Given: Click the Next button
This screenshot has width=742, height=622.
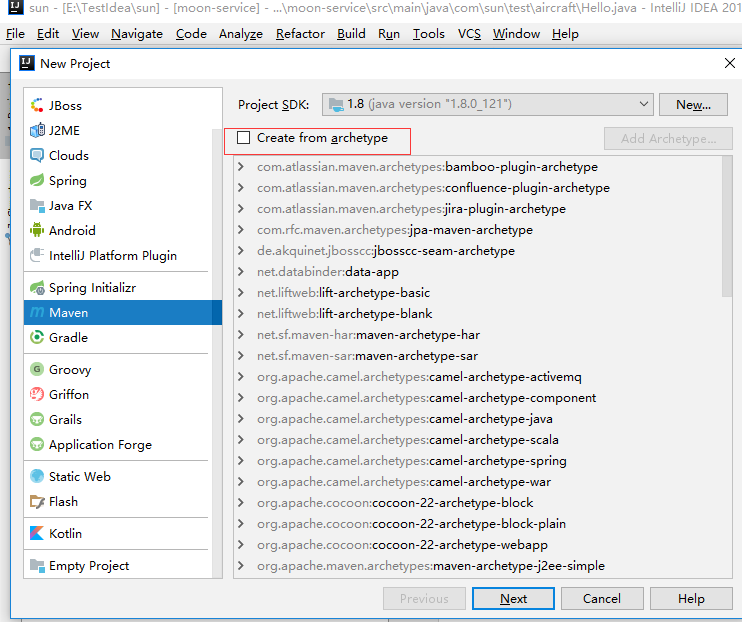Looking at the screenshot, I should [513, 599].
